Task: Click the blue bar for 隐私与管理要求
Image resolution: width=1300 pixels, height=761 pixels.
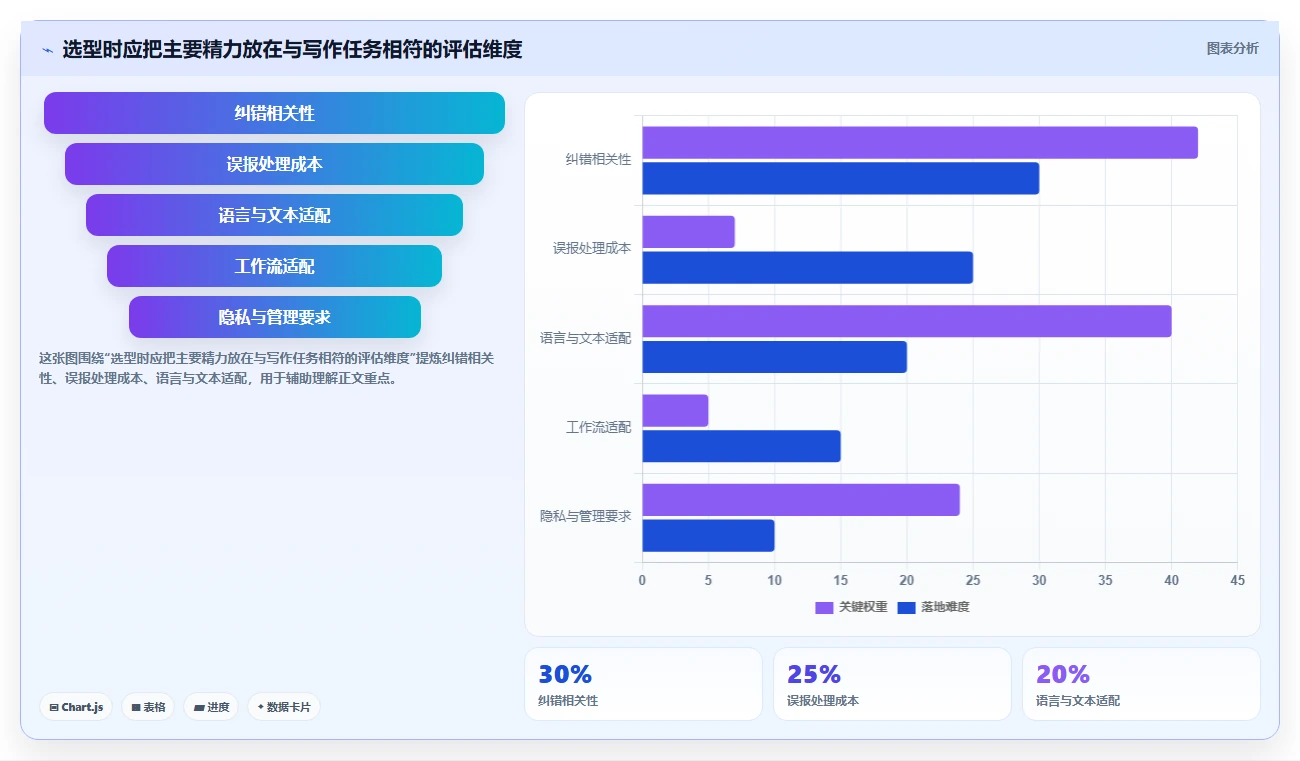Action: (708, 535)
